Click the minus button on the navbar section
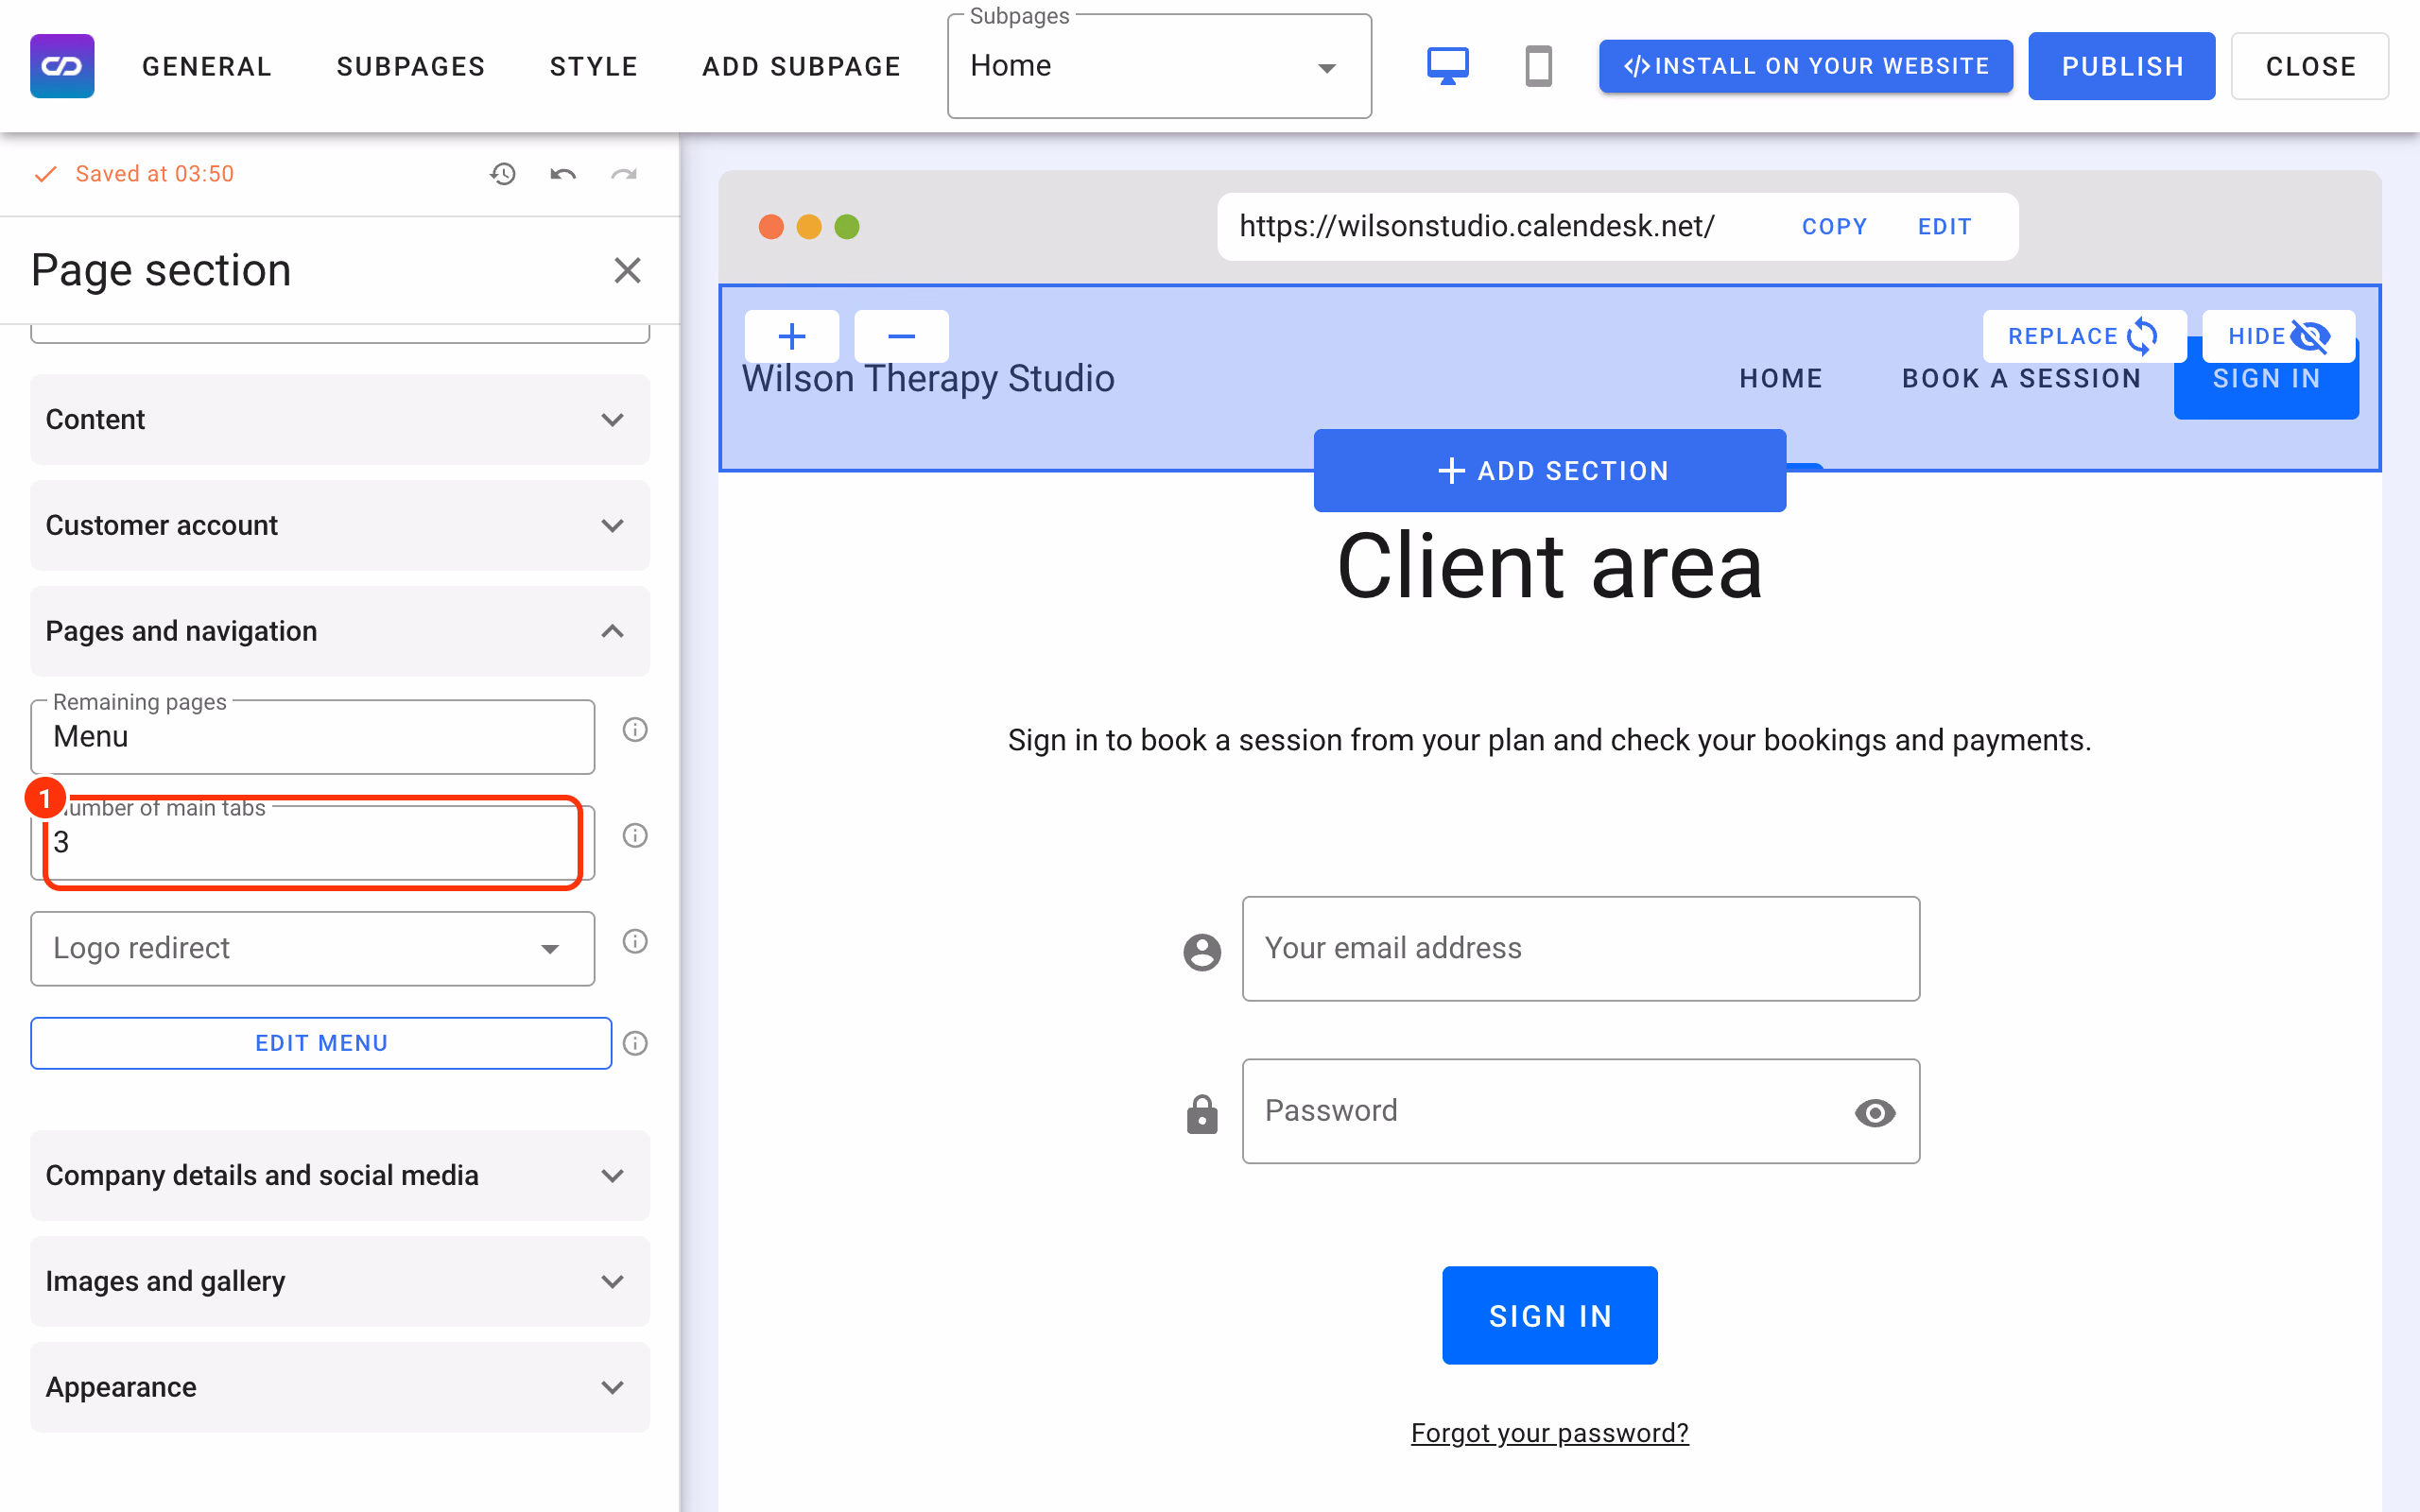This screenshot has width=2420, height=1512. click(902, 336)
